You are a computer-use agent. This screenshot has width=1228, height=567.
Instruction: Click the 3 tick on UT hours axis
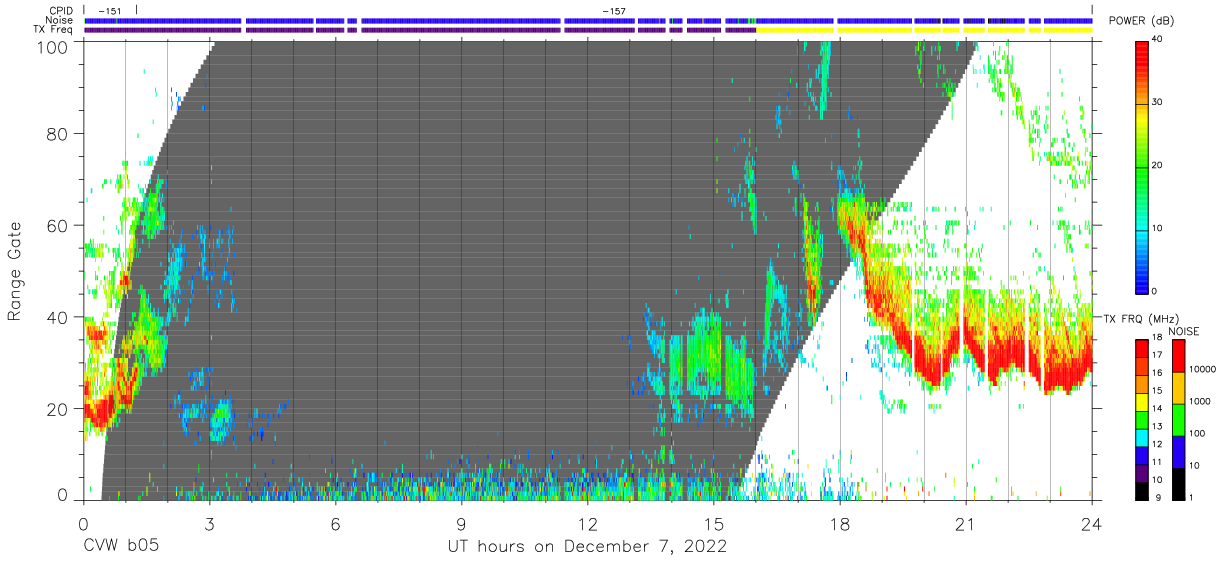(209, 523)
